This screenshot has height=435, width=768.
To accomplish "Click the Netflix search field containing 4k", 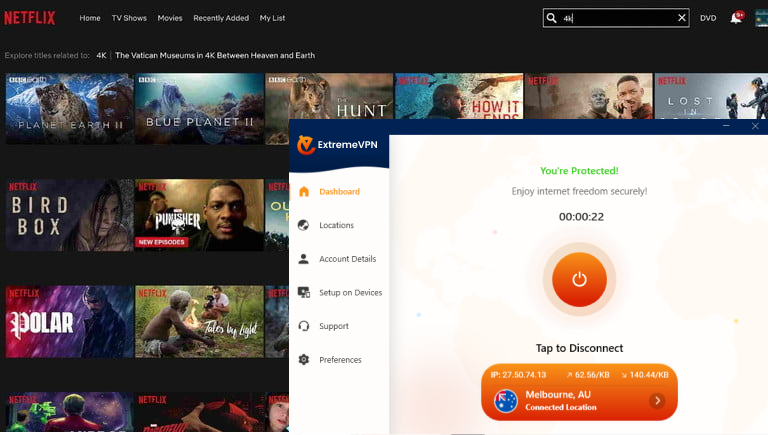I will 616,18.
